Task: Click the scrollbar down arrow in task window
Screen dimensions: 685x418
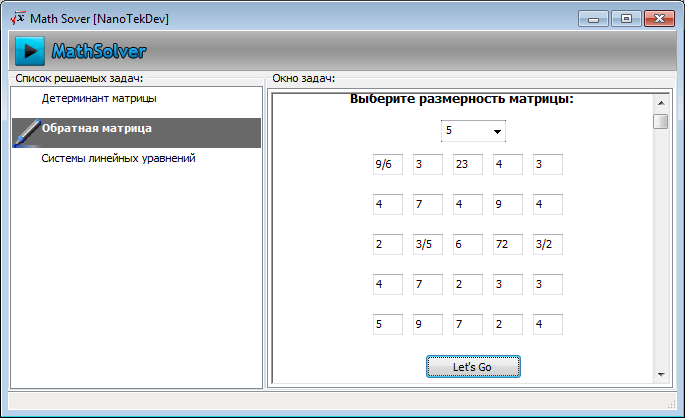Action: click(661, 375)
